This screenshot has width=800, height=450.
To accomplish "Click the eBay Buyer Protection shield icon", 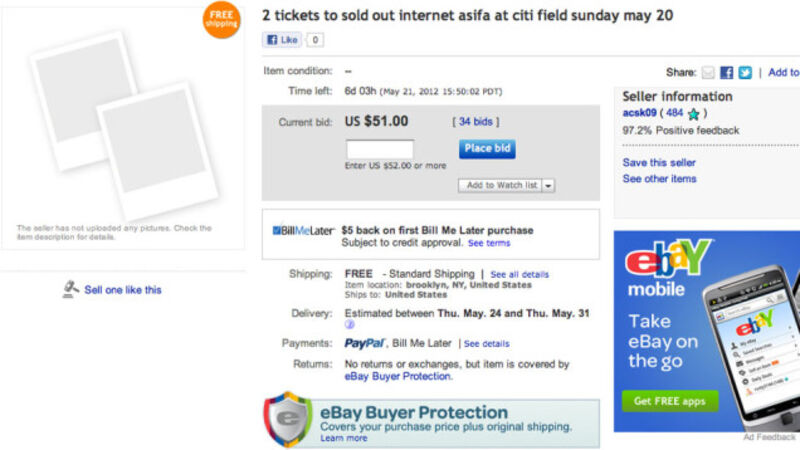I will click(288, 418).
